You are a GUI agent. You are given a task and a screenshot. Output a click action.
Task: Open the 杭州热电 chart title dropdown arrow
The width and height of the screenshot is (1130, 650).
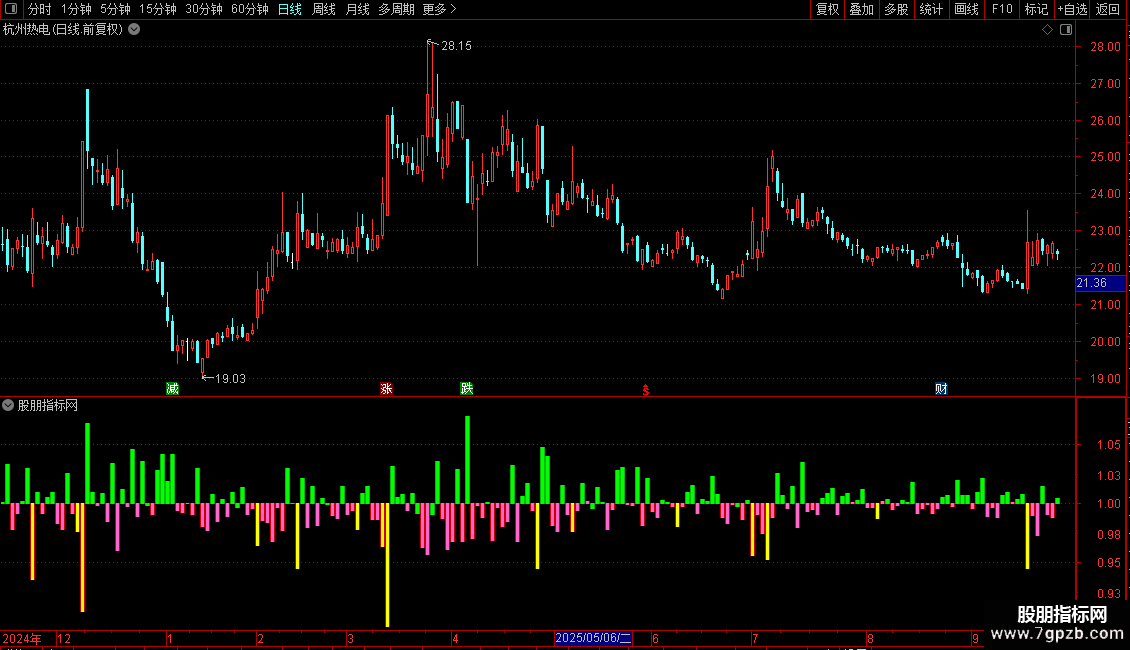pyautogui.click(x=134, y=30)
